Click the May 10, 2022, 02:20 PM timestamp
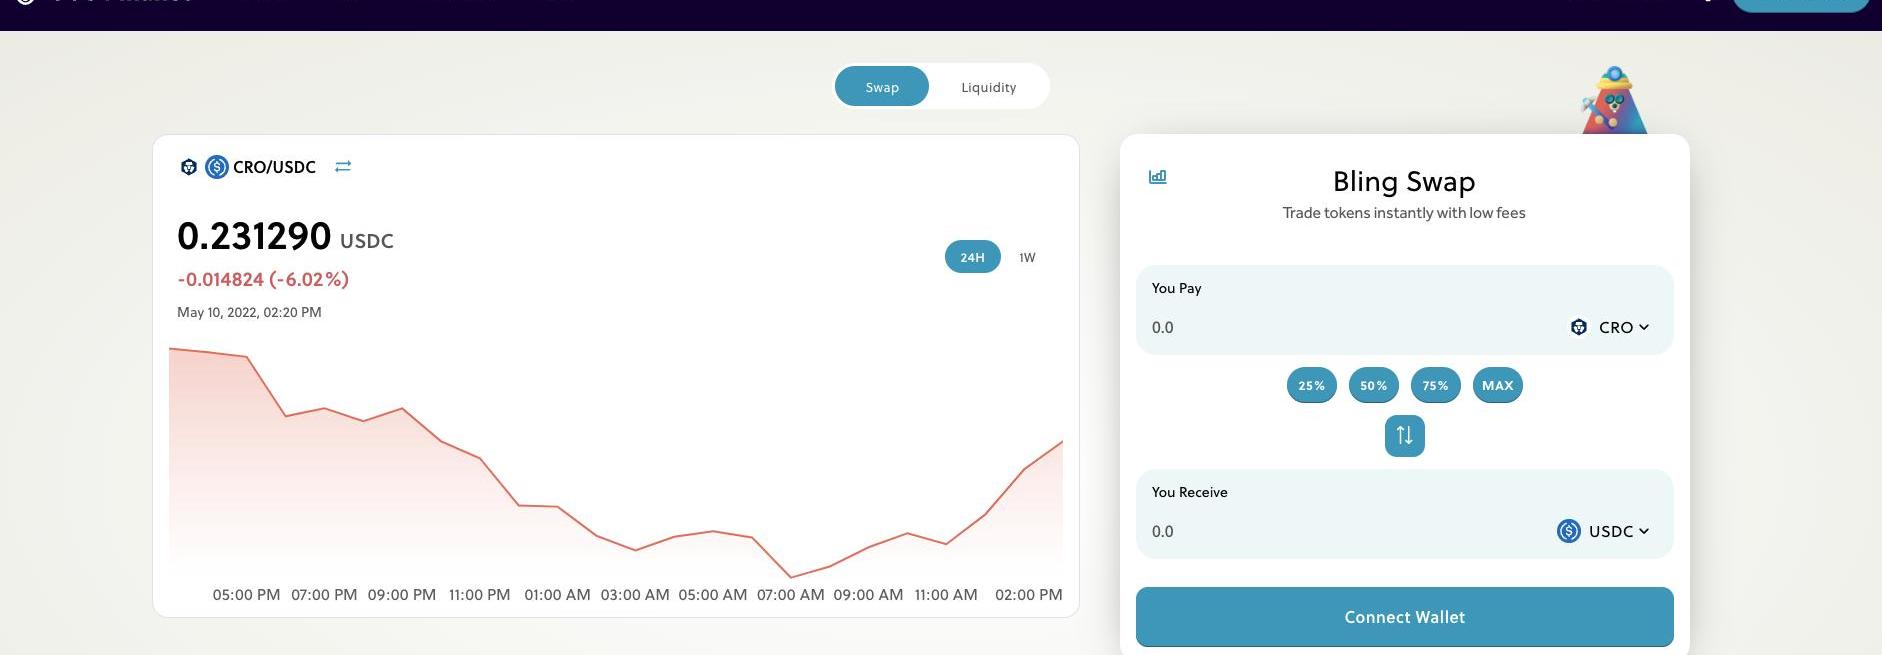 [x=249, y=312]
